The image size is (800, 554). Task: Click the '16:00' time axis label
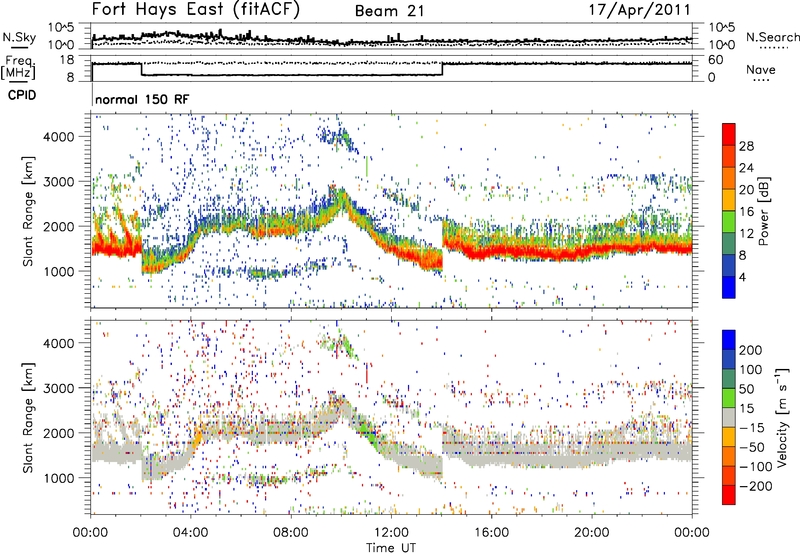point(491,533)
